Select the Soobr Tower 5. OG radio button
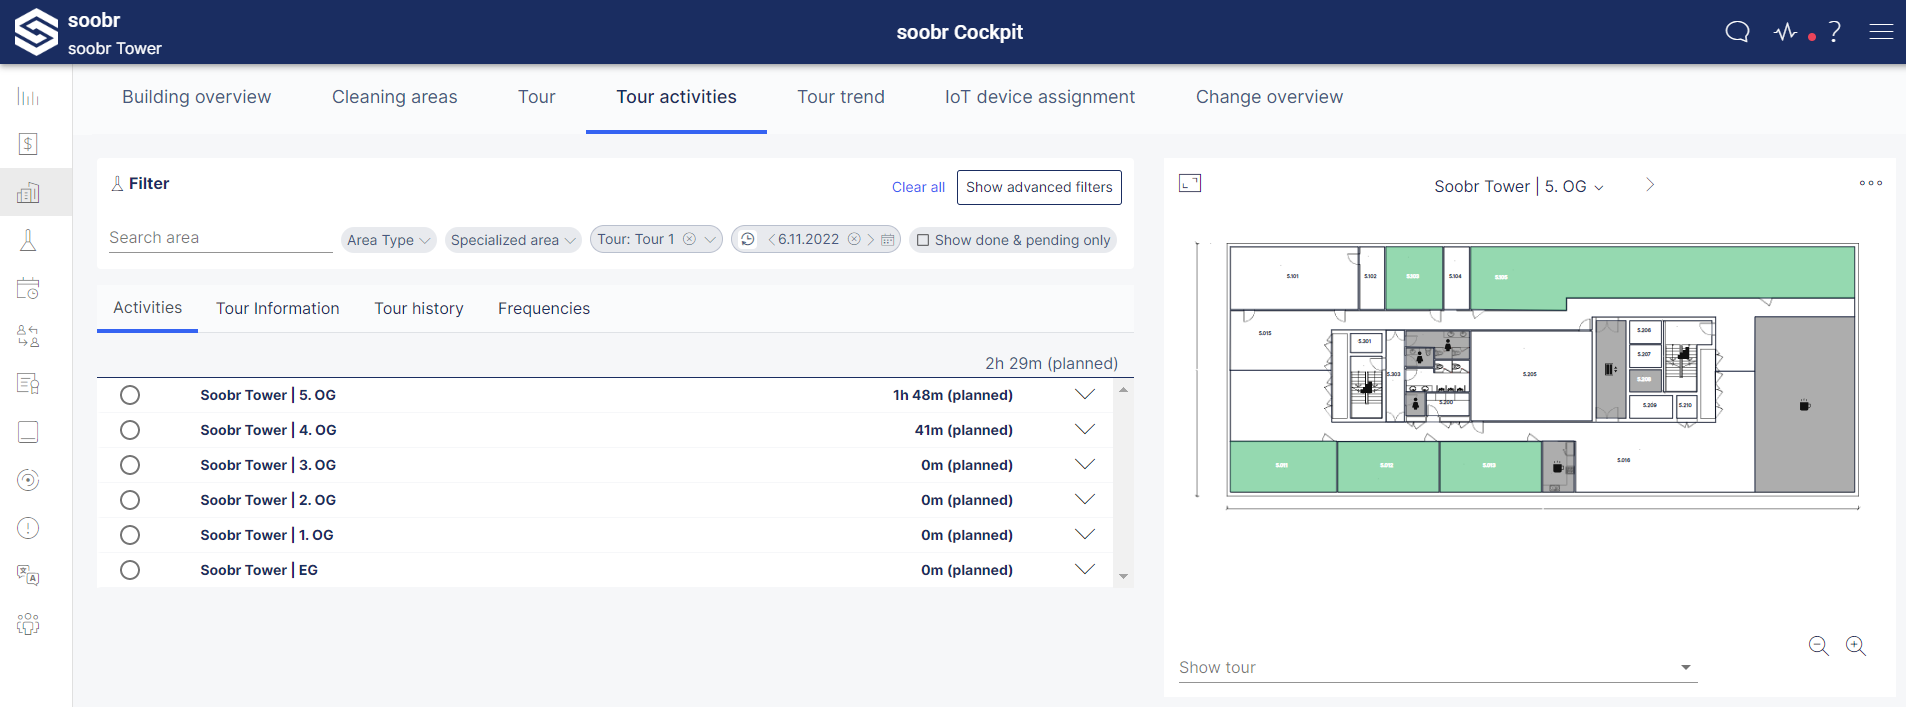1906x707 pixels. point(130,395)
